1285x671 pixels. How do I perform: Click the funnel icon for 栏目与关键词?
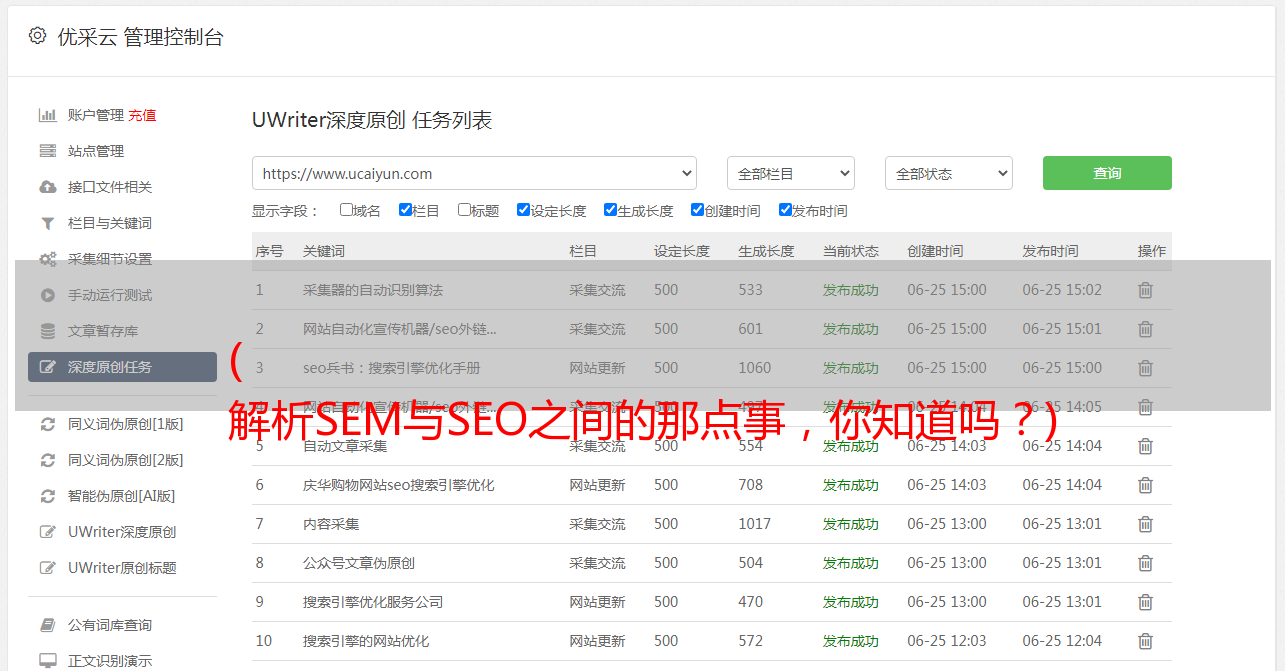pyautogui.click(x=47, y=223)
